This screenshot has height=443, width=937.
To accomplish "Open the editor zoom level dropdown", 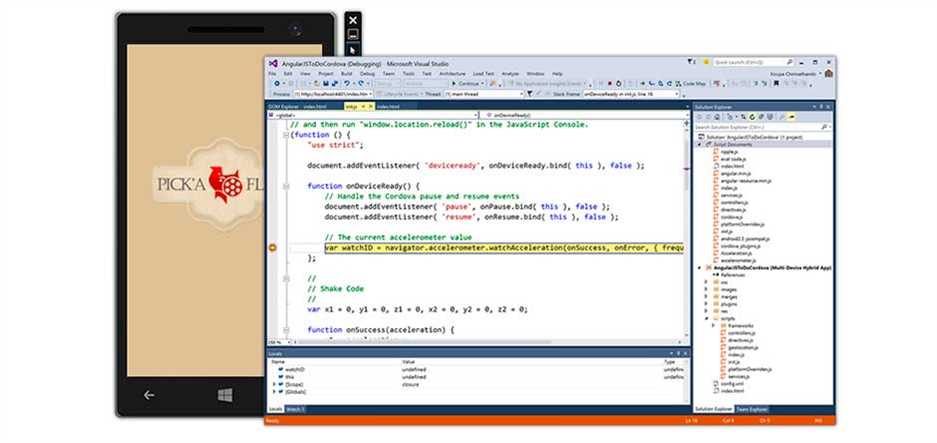I will click(280, 343).
